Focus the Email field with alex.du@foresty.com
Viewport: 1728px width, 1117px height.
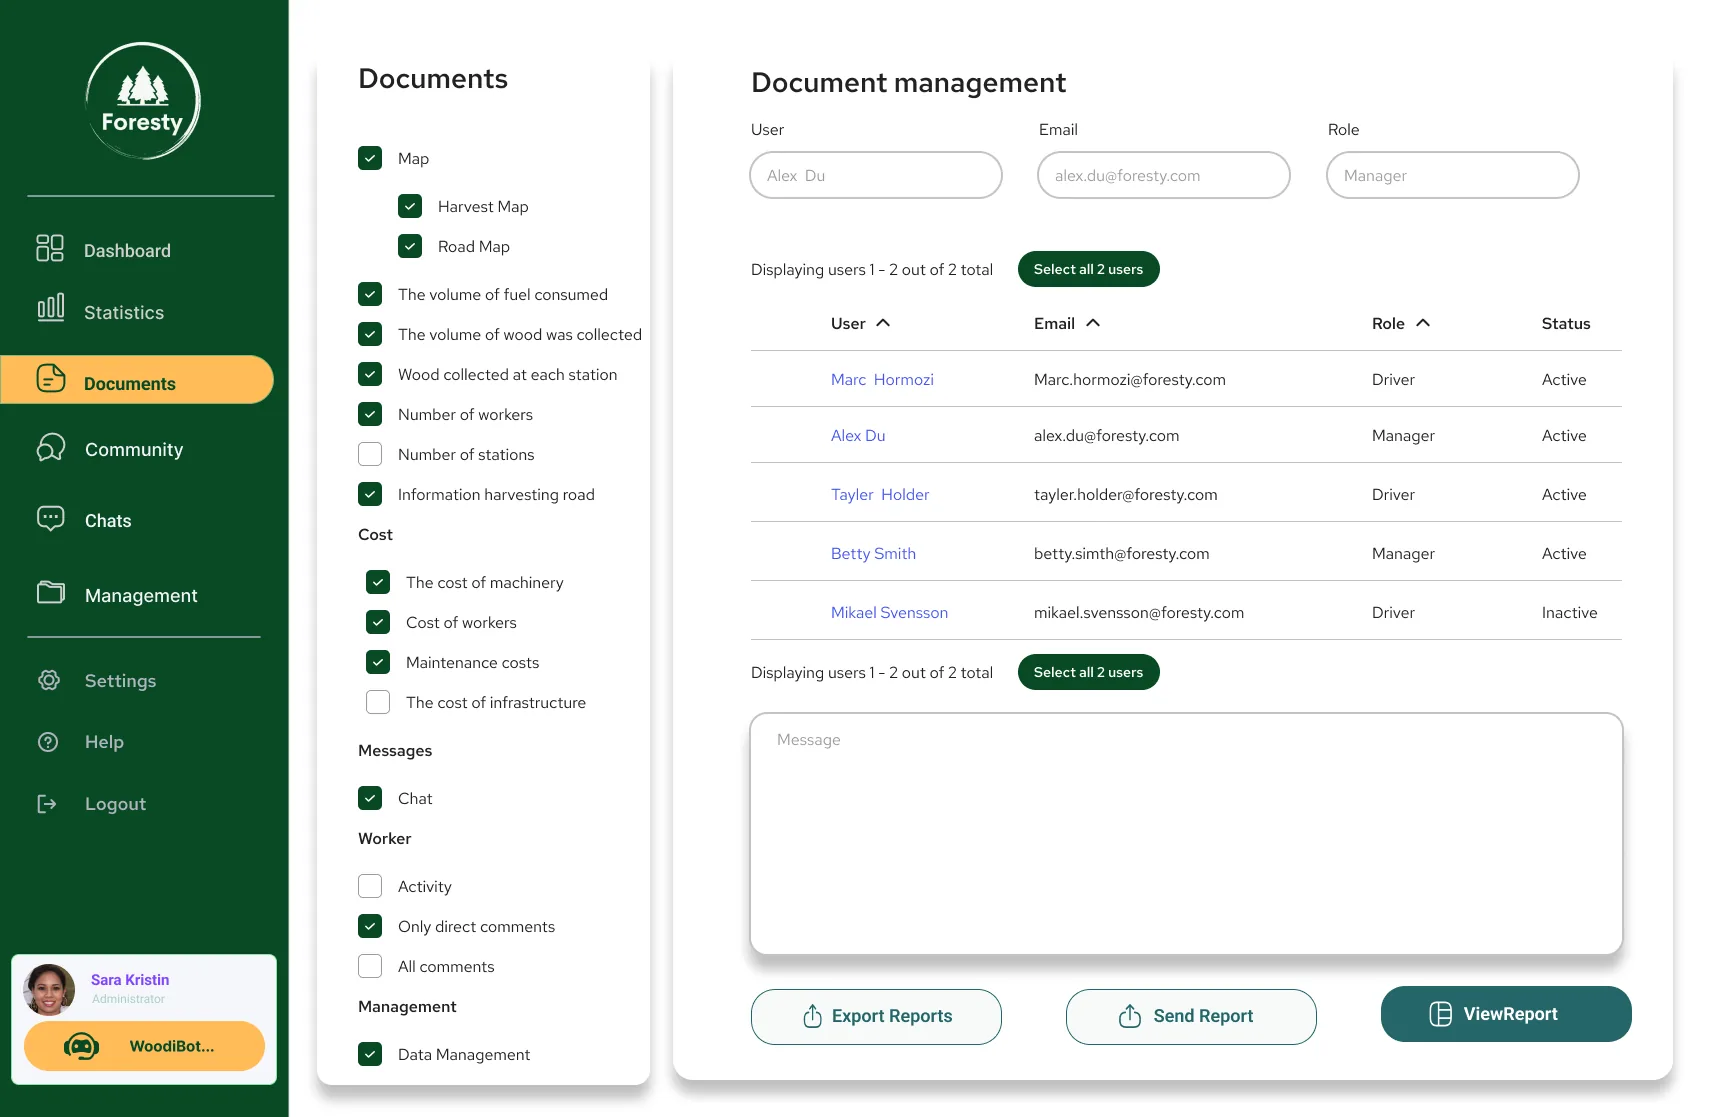pyautogui.click(x=1164, y=175)
